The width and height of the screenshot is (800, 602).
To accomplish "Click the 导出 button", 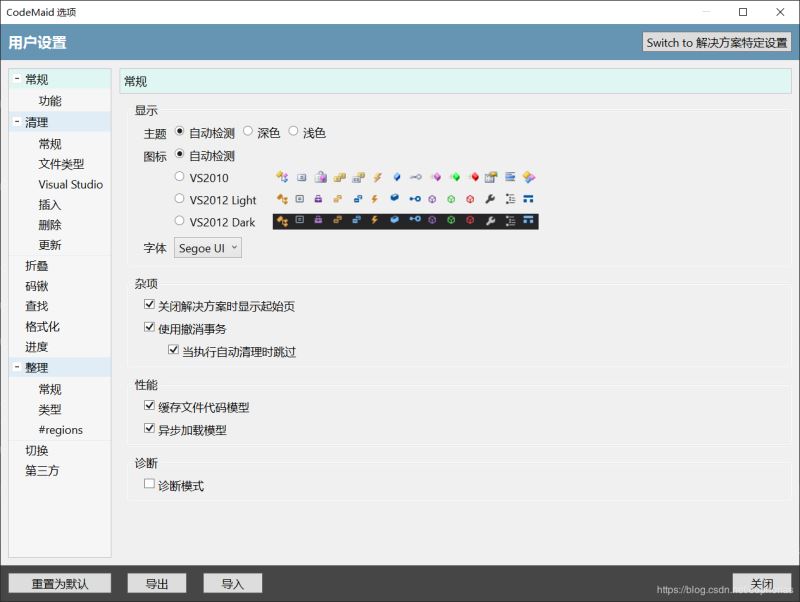I will point(156,583).
